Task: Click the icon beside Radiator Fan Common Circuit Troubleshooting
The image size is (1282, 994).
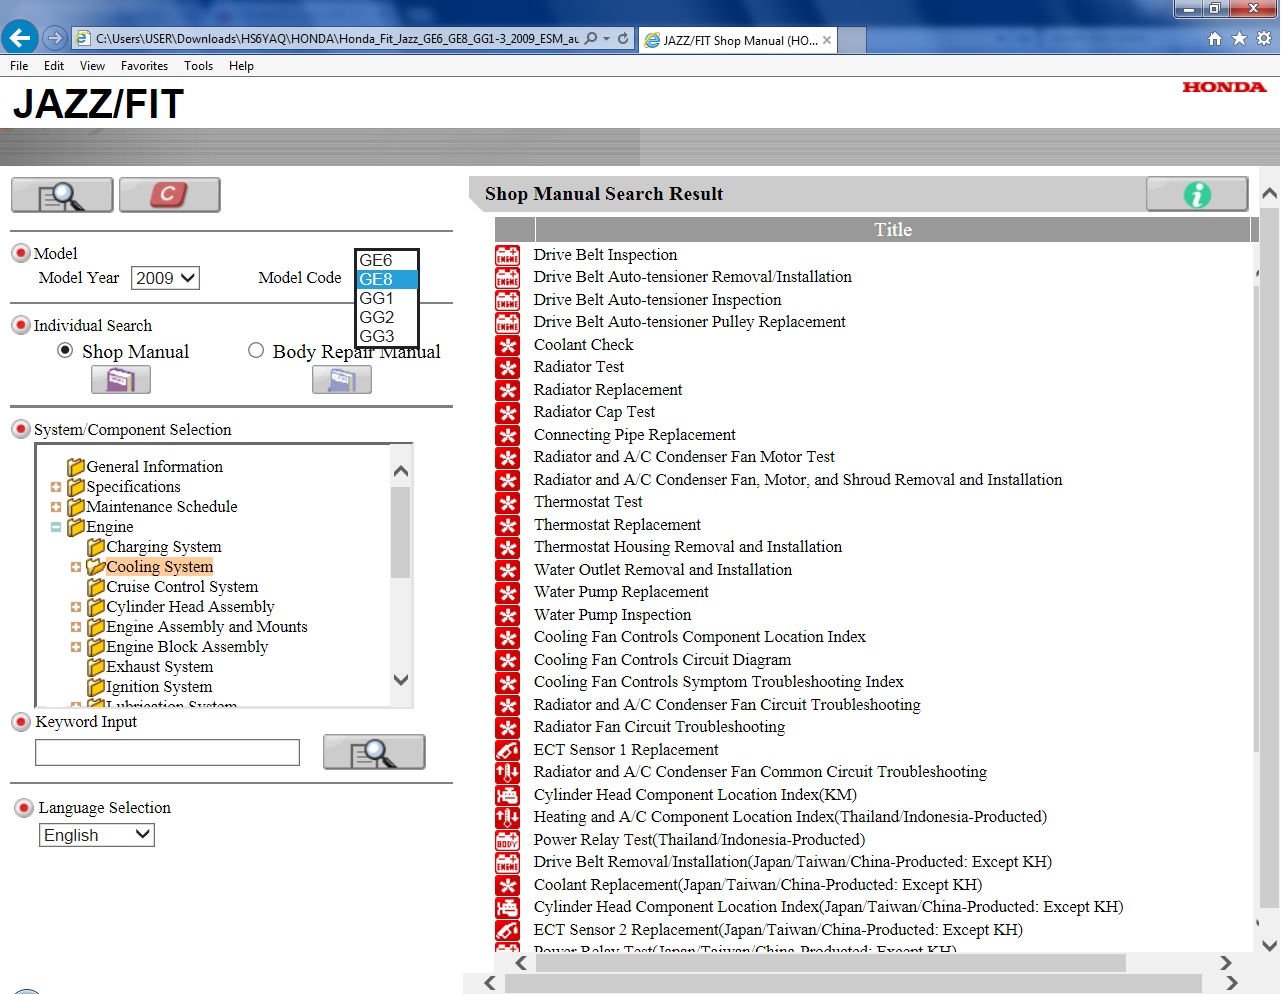Action: tap(508, 772)
